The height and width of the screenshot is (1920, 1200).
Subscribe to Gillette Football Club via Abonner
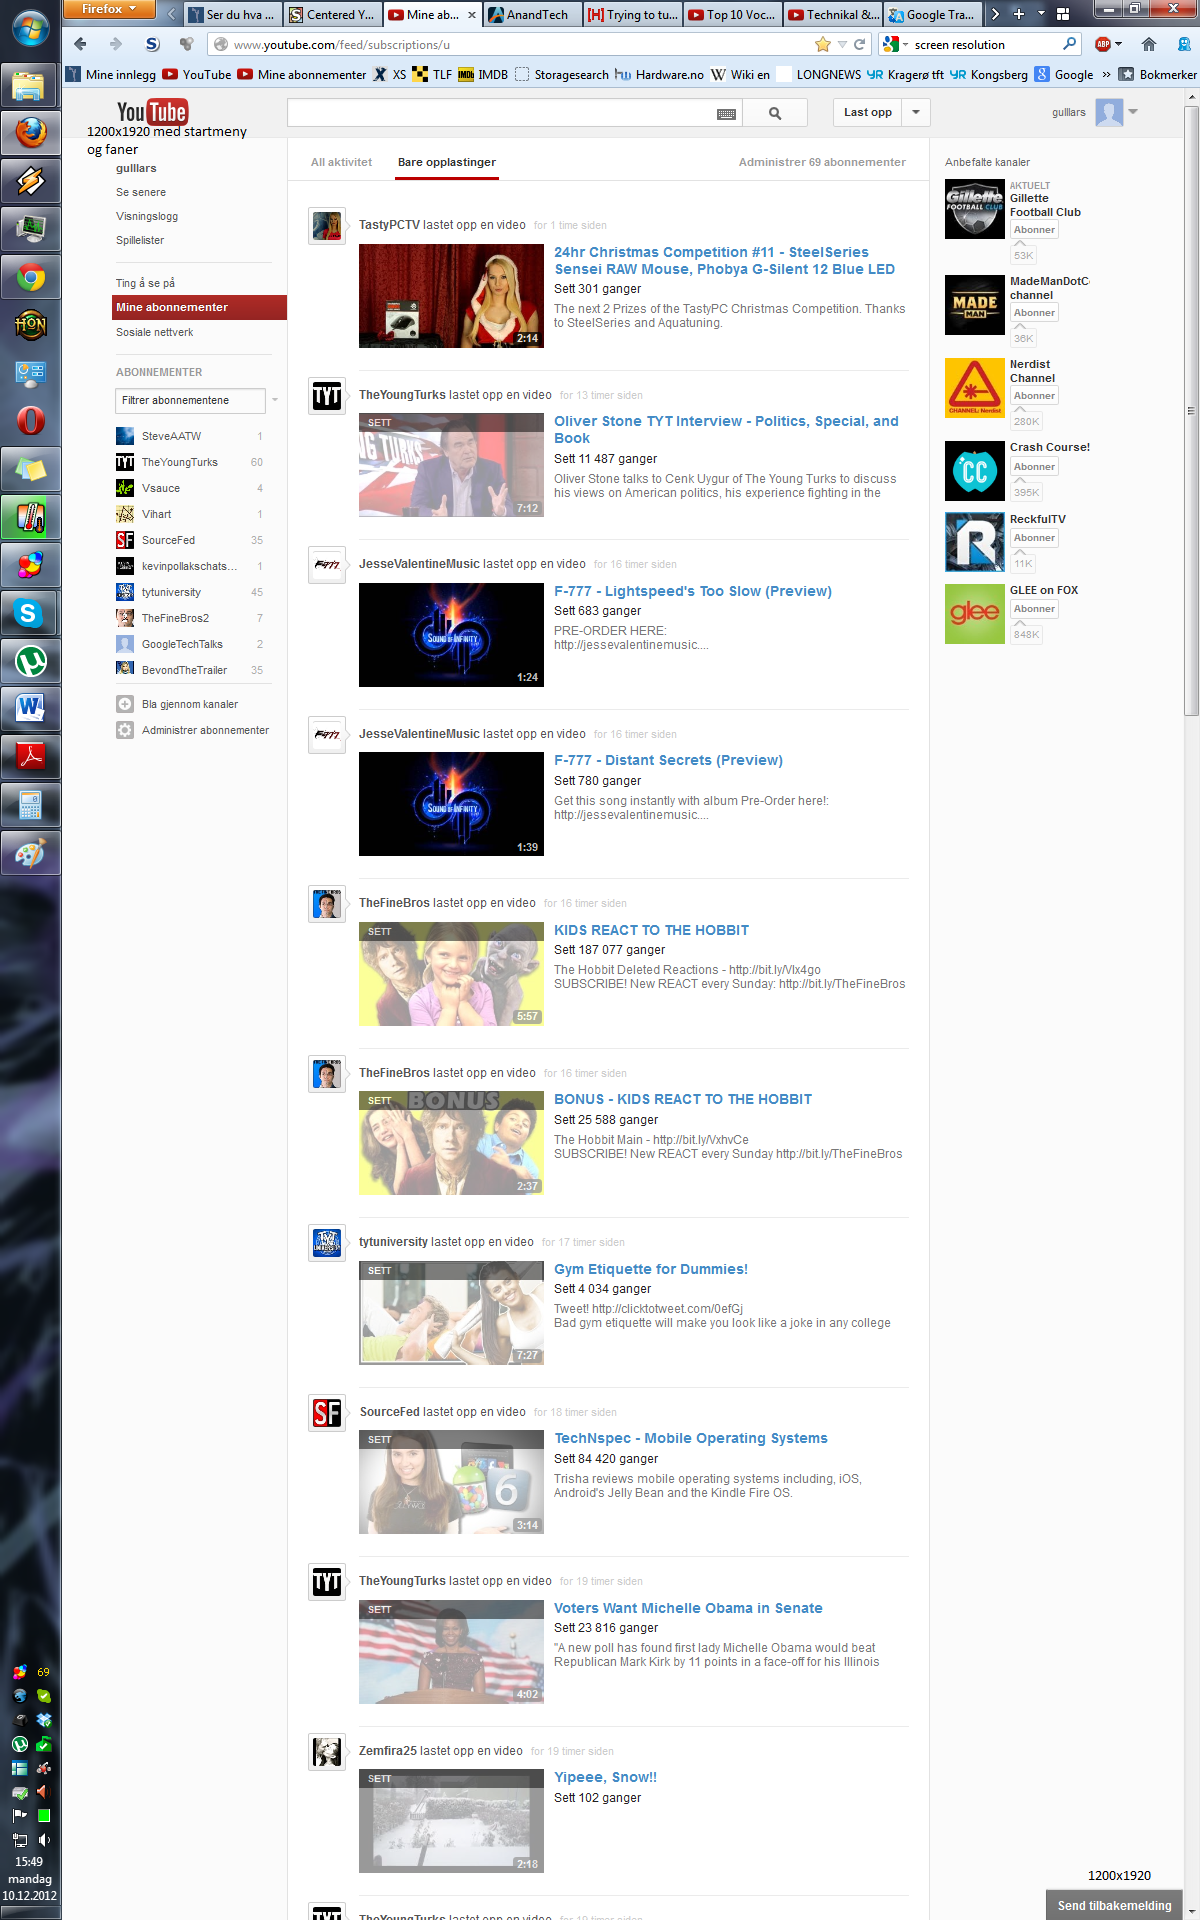(x=1034, y=230)
